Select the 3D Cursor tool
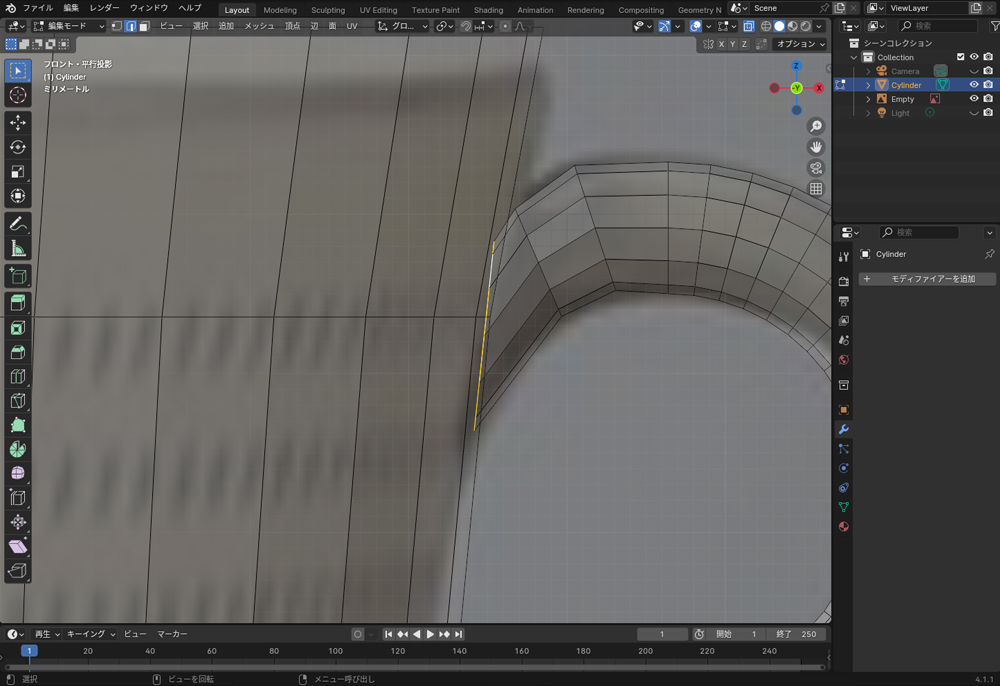 pos(18,95)
